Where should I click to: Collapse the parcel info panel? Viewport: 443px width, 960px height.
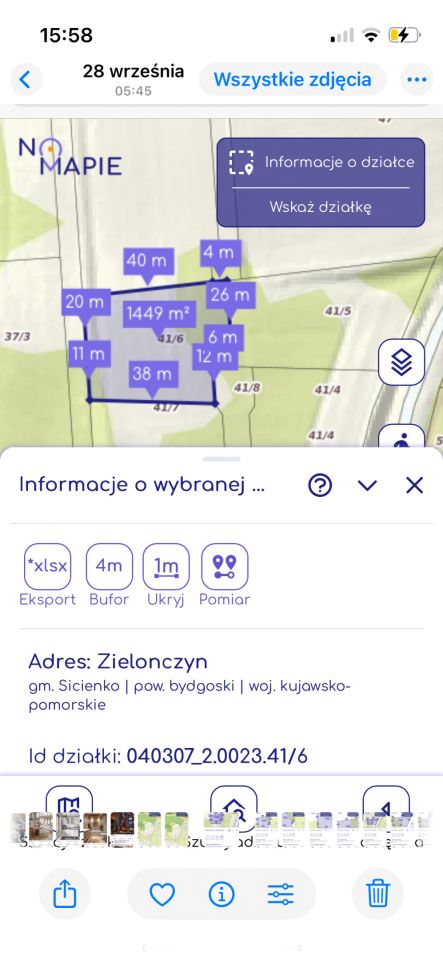click(367, 486)
